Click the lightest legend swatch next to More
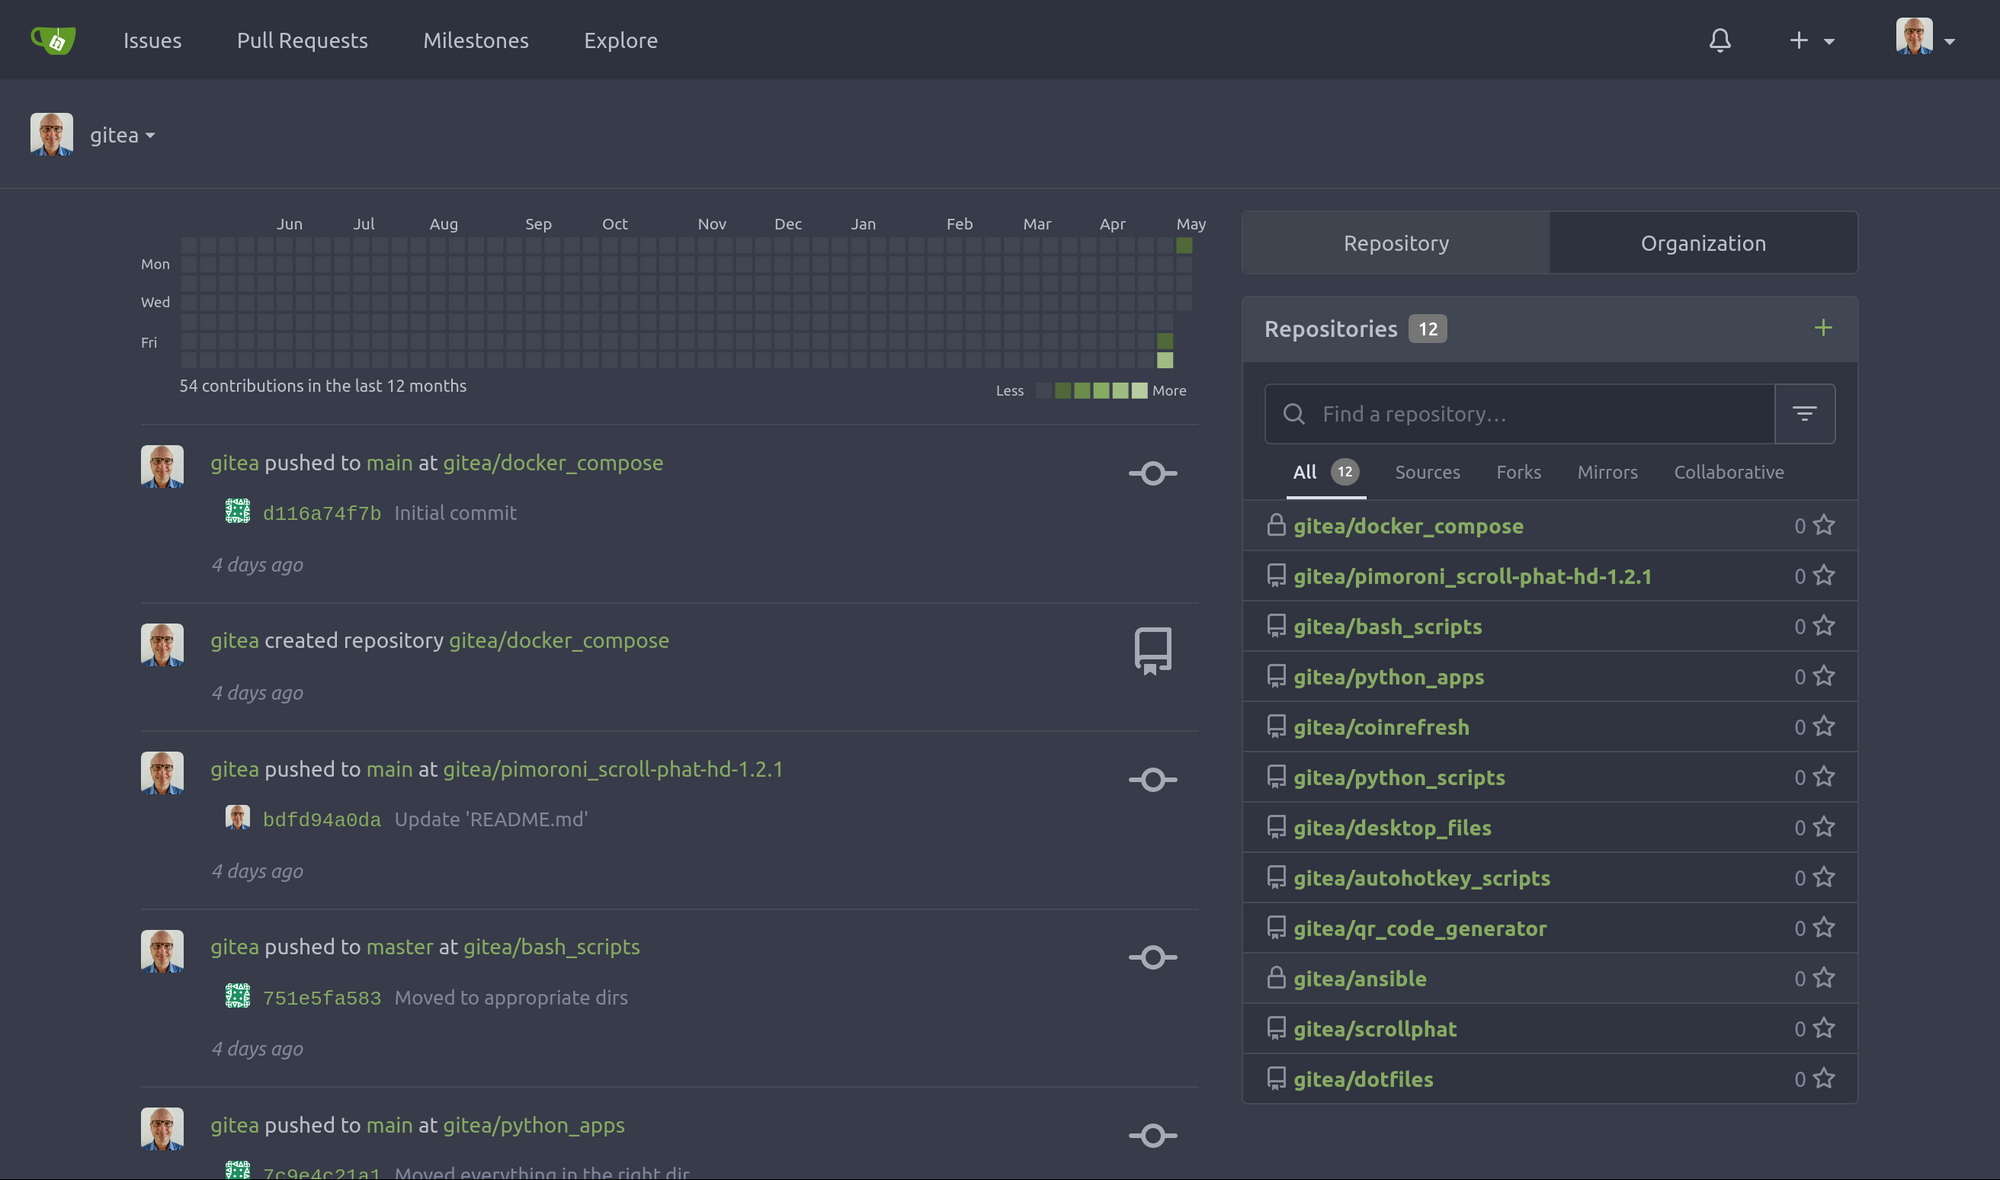This screenshot has height=1180, width=2000. (x=1139, y=391)
